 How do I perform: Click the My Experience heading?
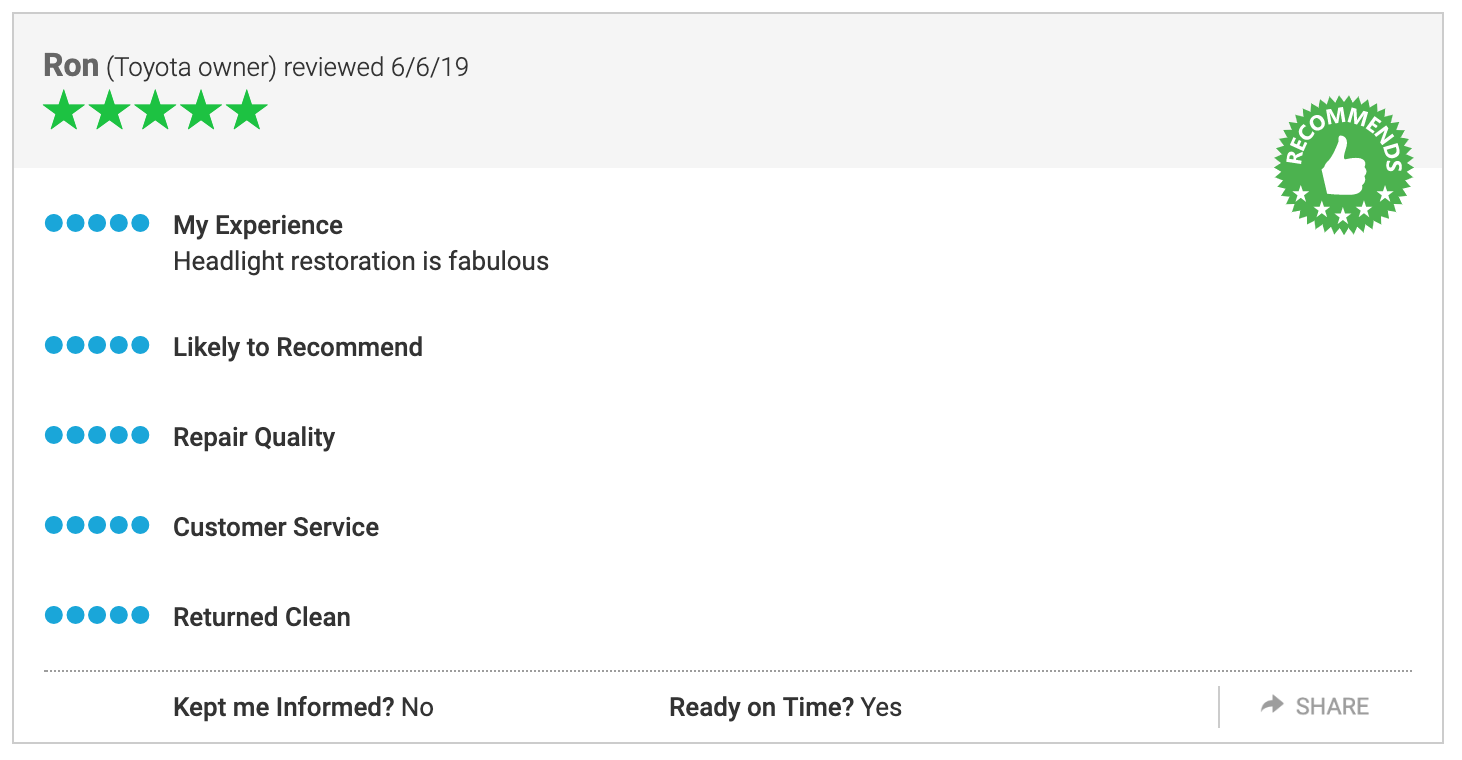[x=258, y=225]
